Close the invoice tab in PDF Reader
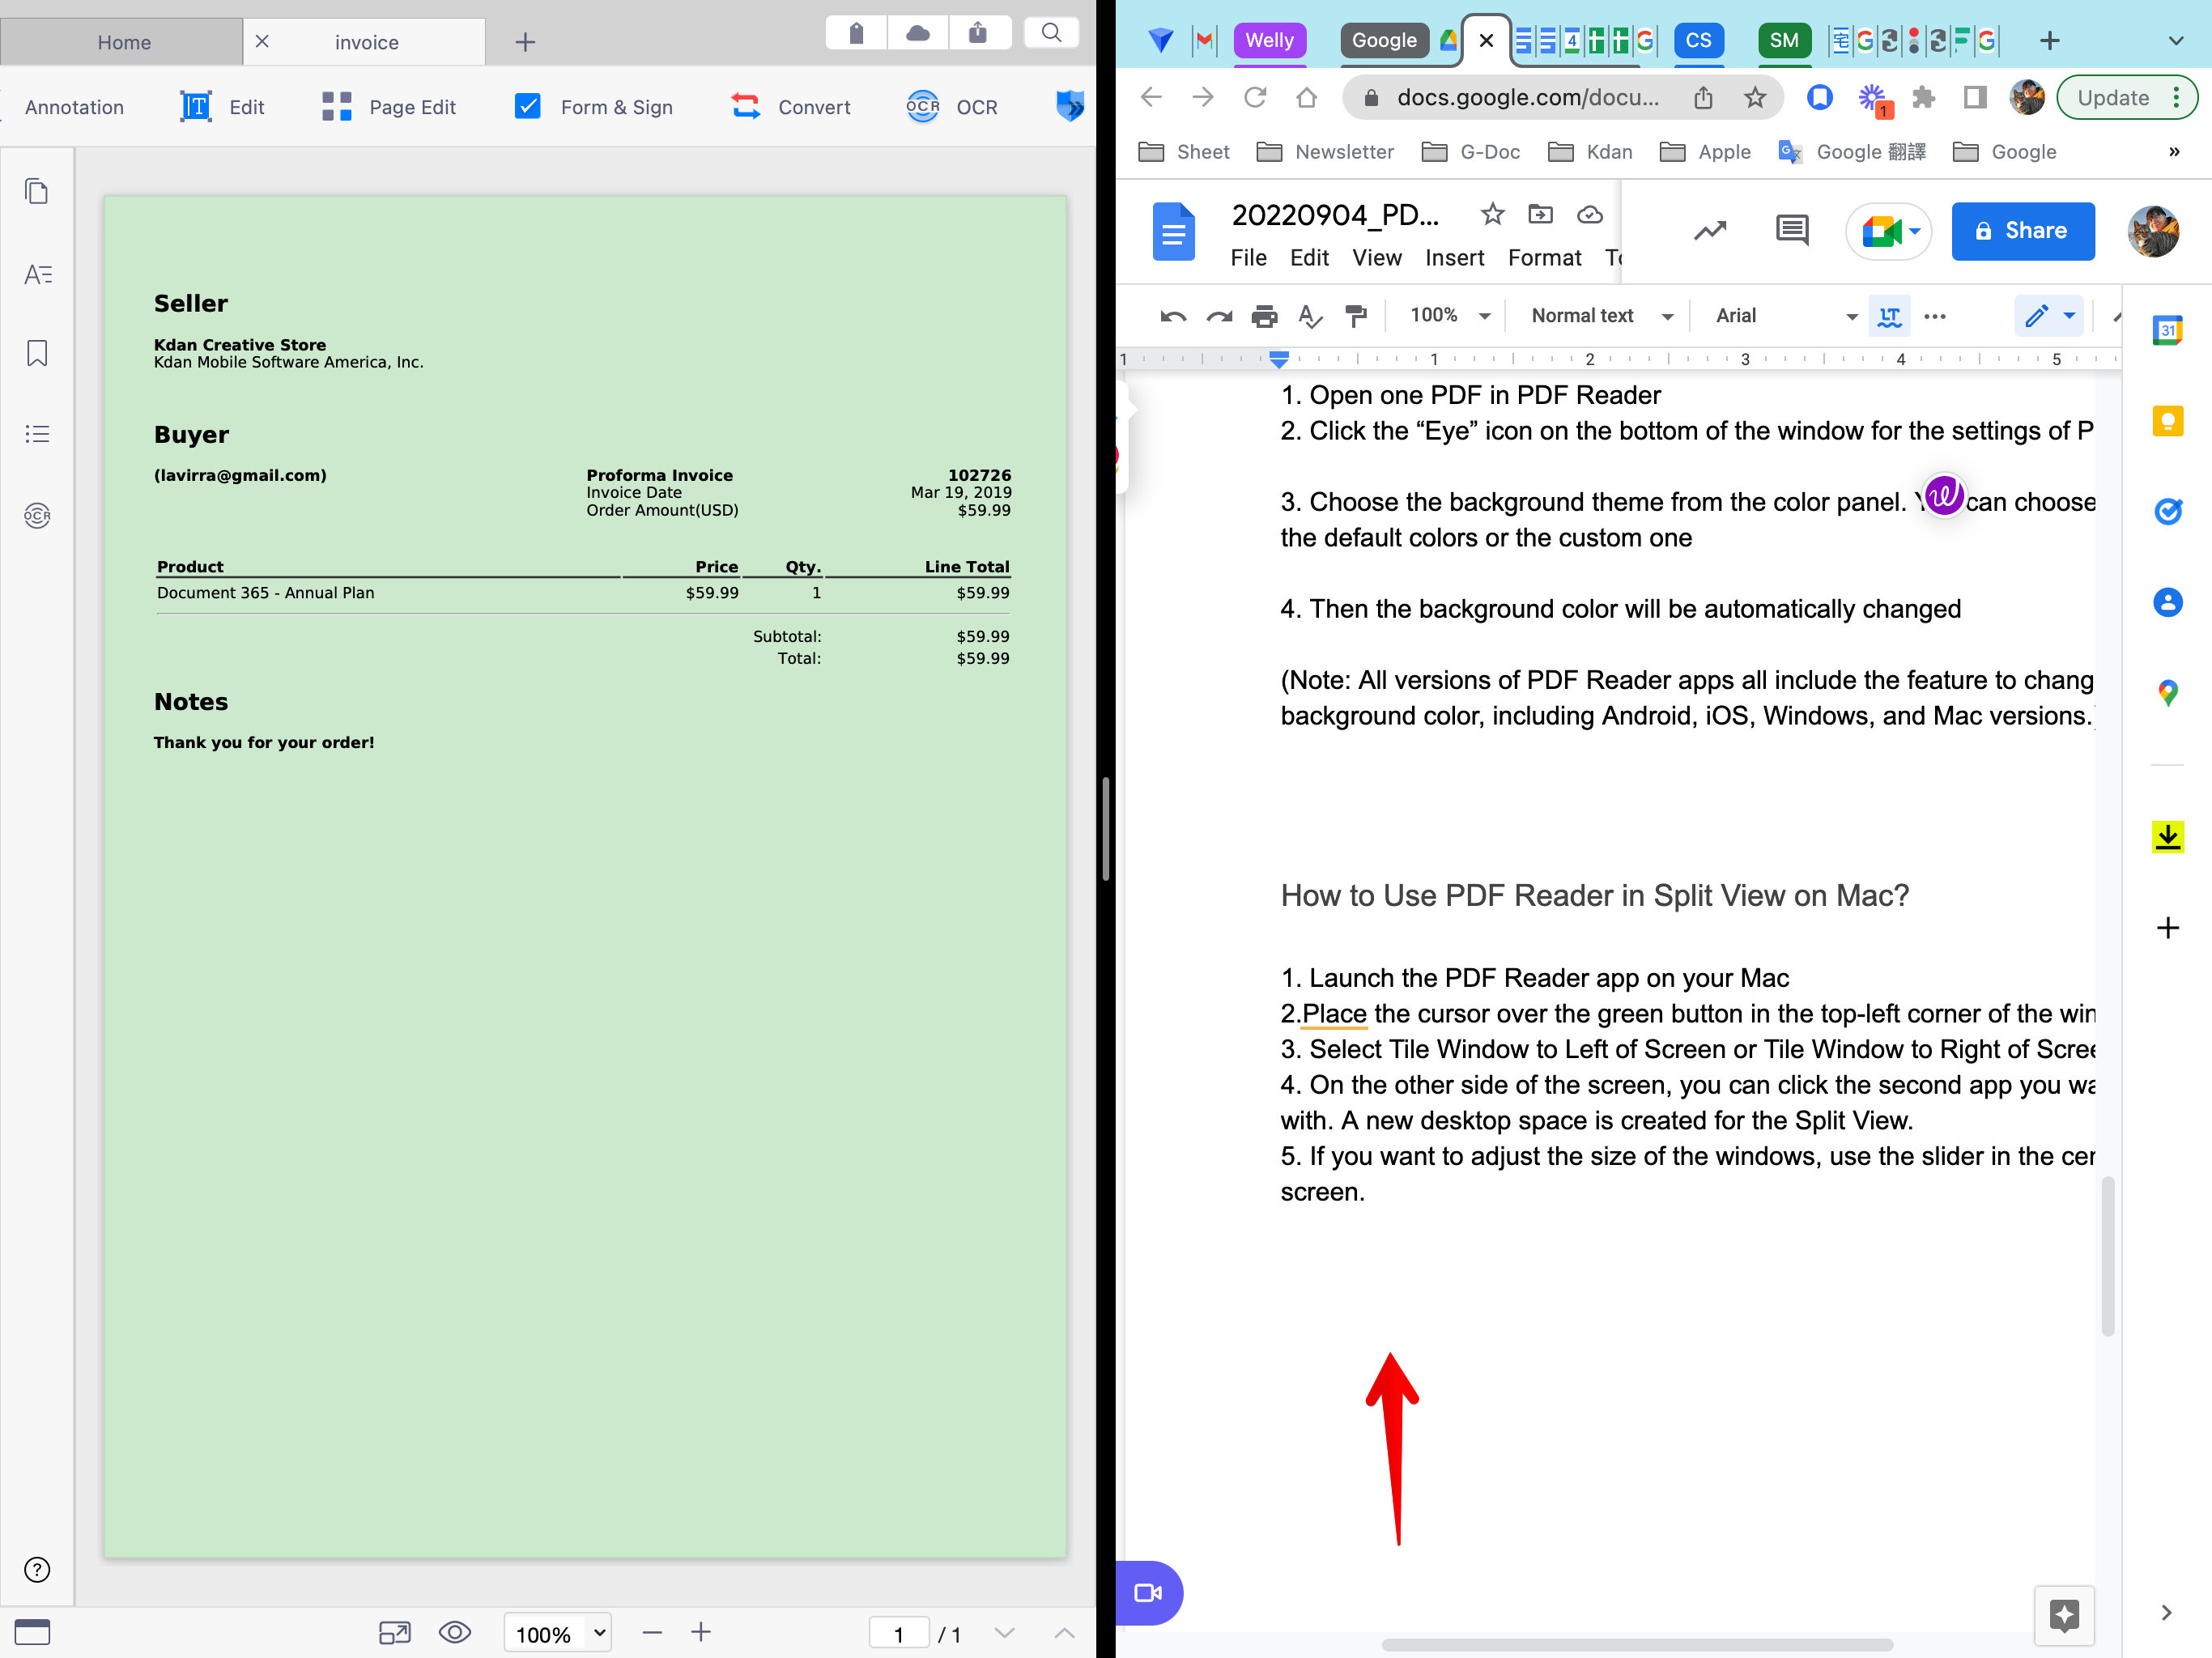 click(x=262, y=41)
